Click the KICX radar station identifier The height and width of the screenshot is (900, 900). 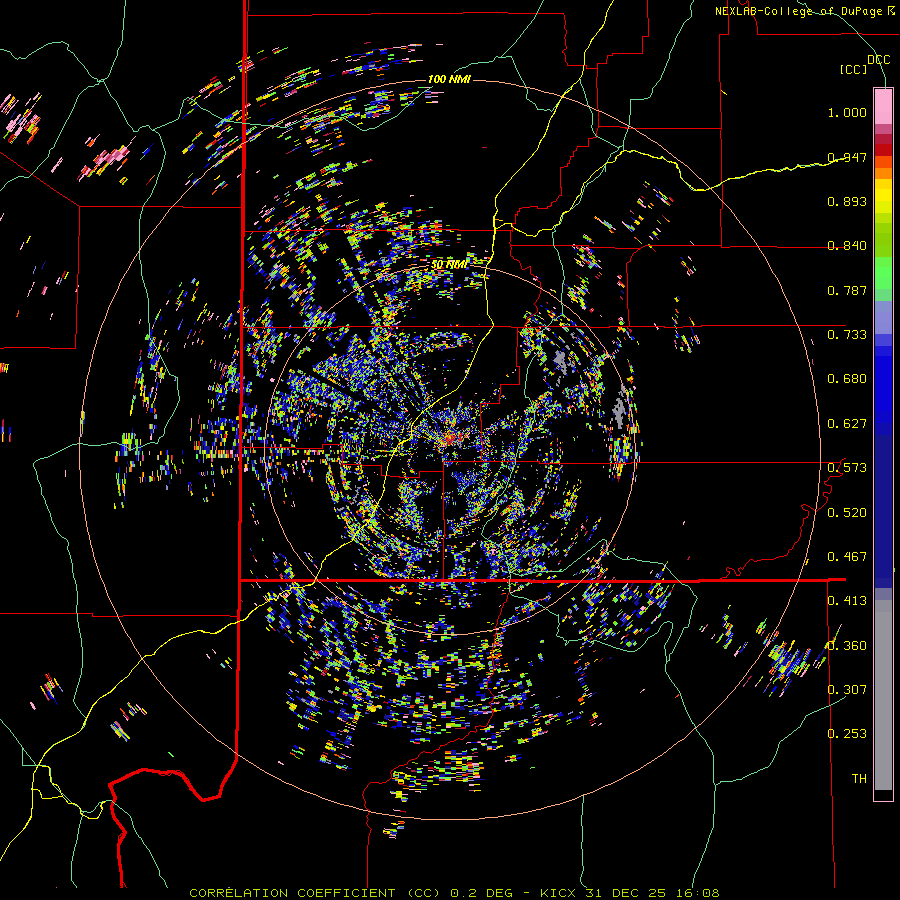[x=559, y=893]
